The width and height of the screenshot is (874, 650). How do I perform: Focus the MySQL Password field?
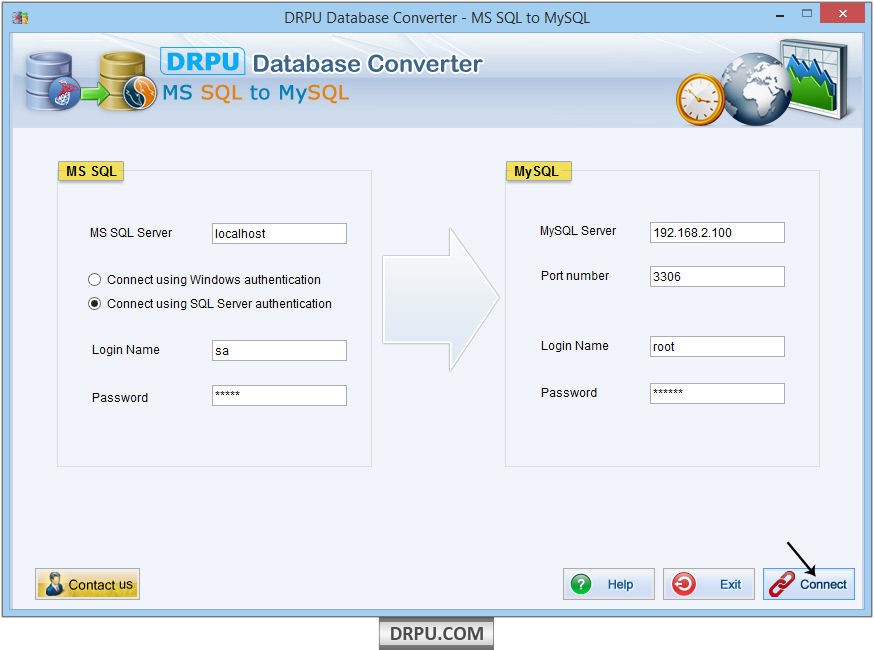click(717, 393)
